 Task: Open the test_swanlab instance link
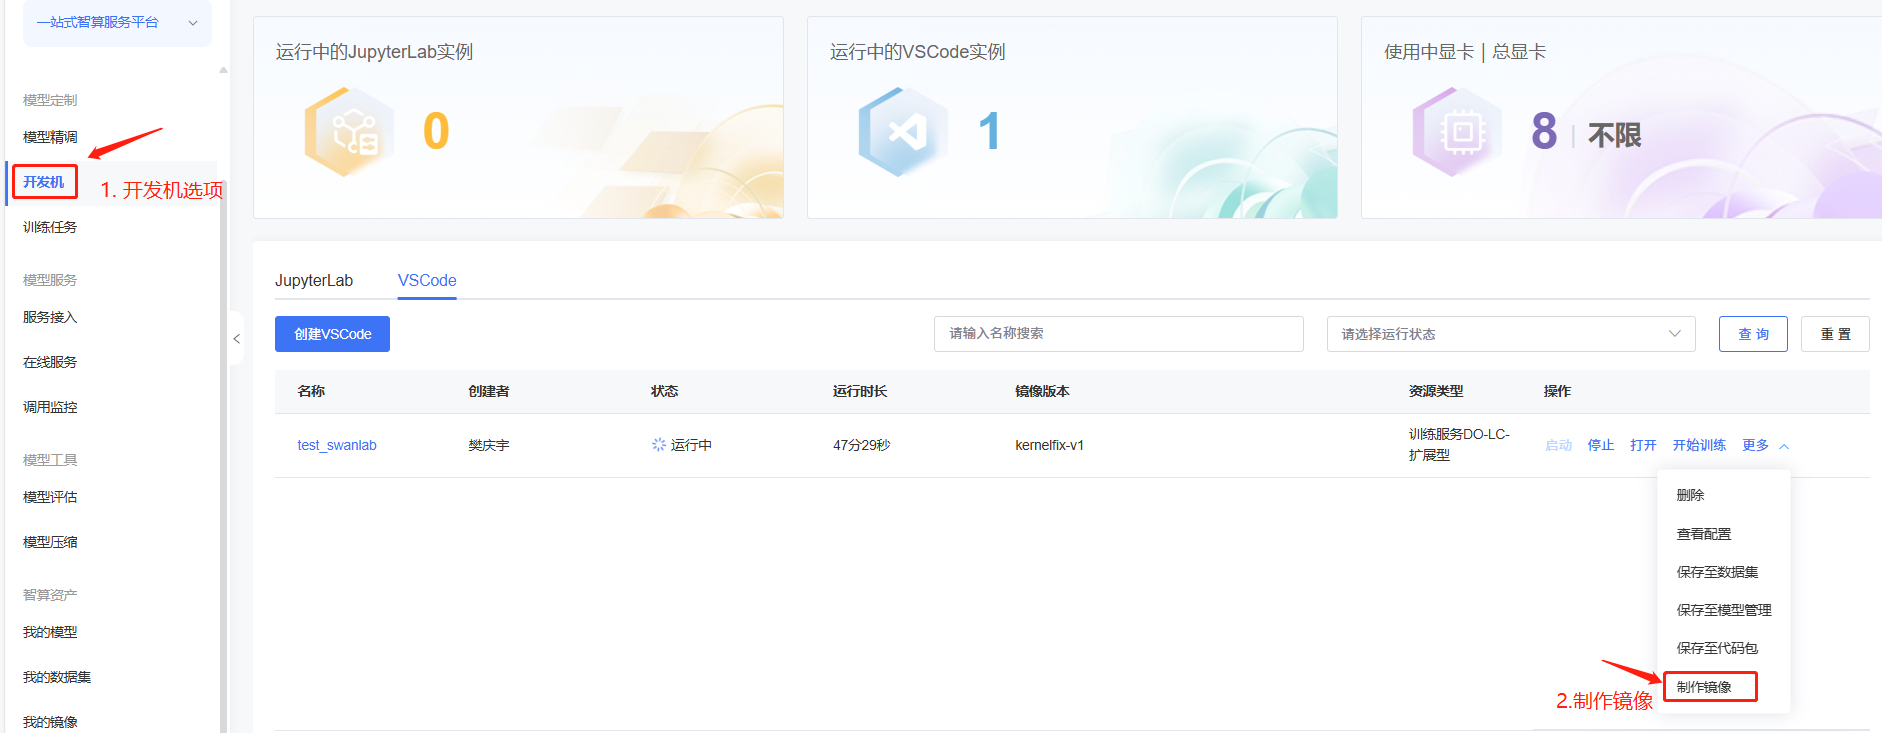tap(337, 445)
